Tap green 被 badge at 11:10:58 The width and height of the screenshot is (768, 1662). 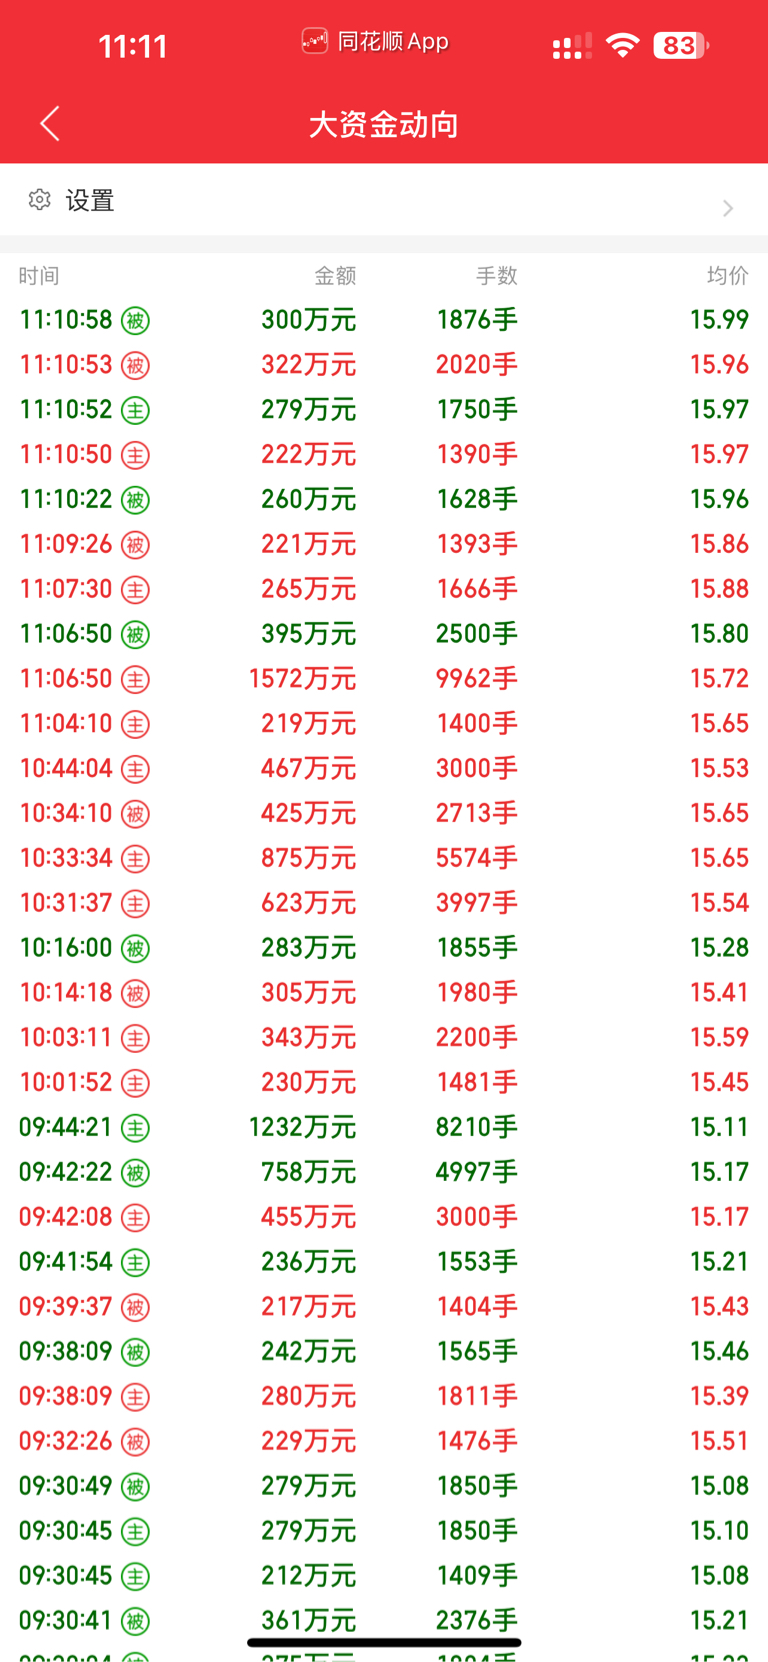(x=135, y=320)
